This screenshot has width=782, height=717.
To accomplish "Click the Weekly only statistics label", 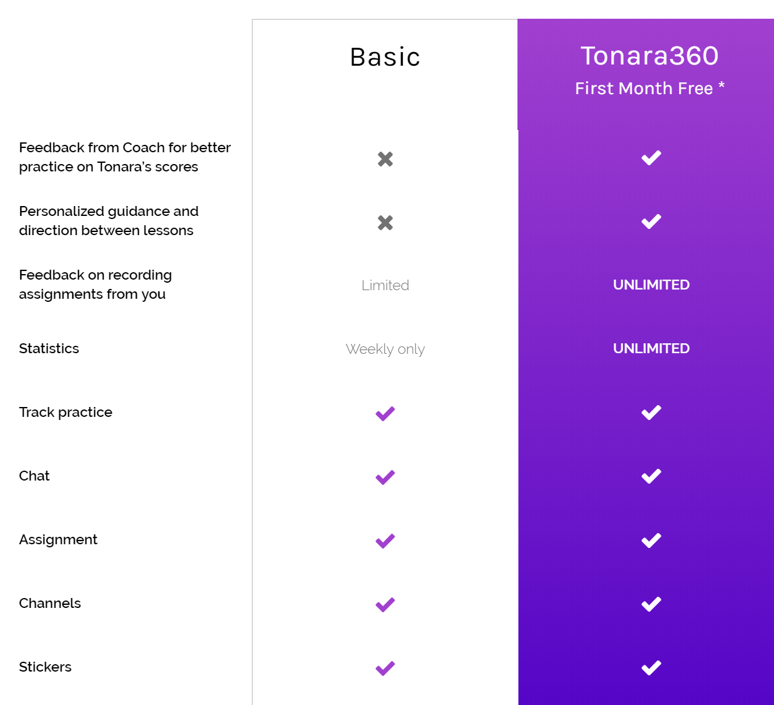I will tap(385, 349).
